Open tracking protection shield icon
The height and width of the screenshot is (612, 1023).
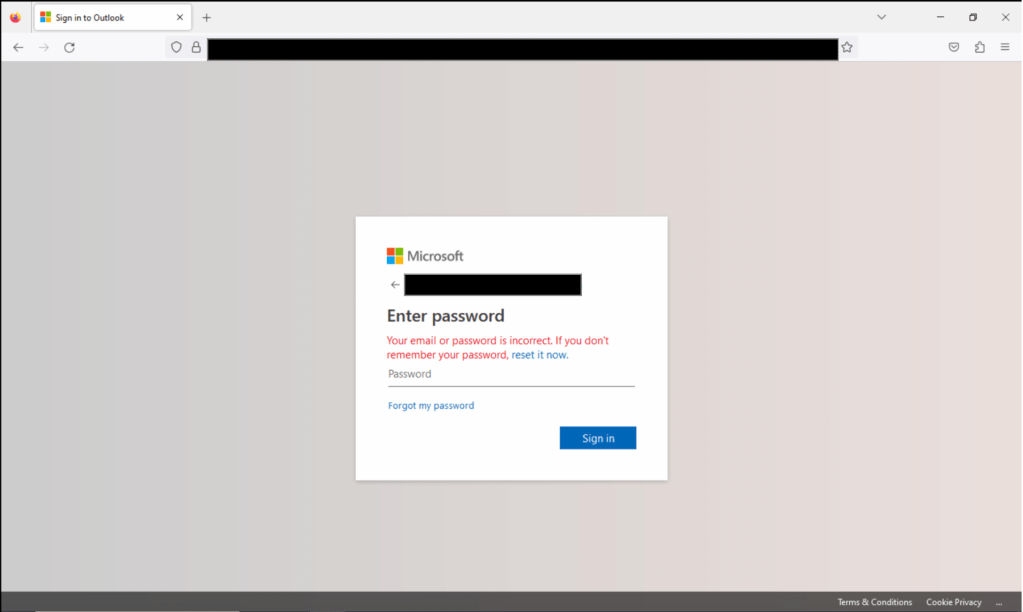pyautogui.click(x=176, y=47)
